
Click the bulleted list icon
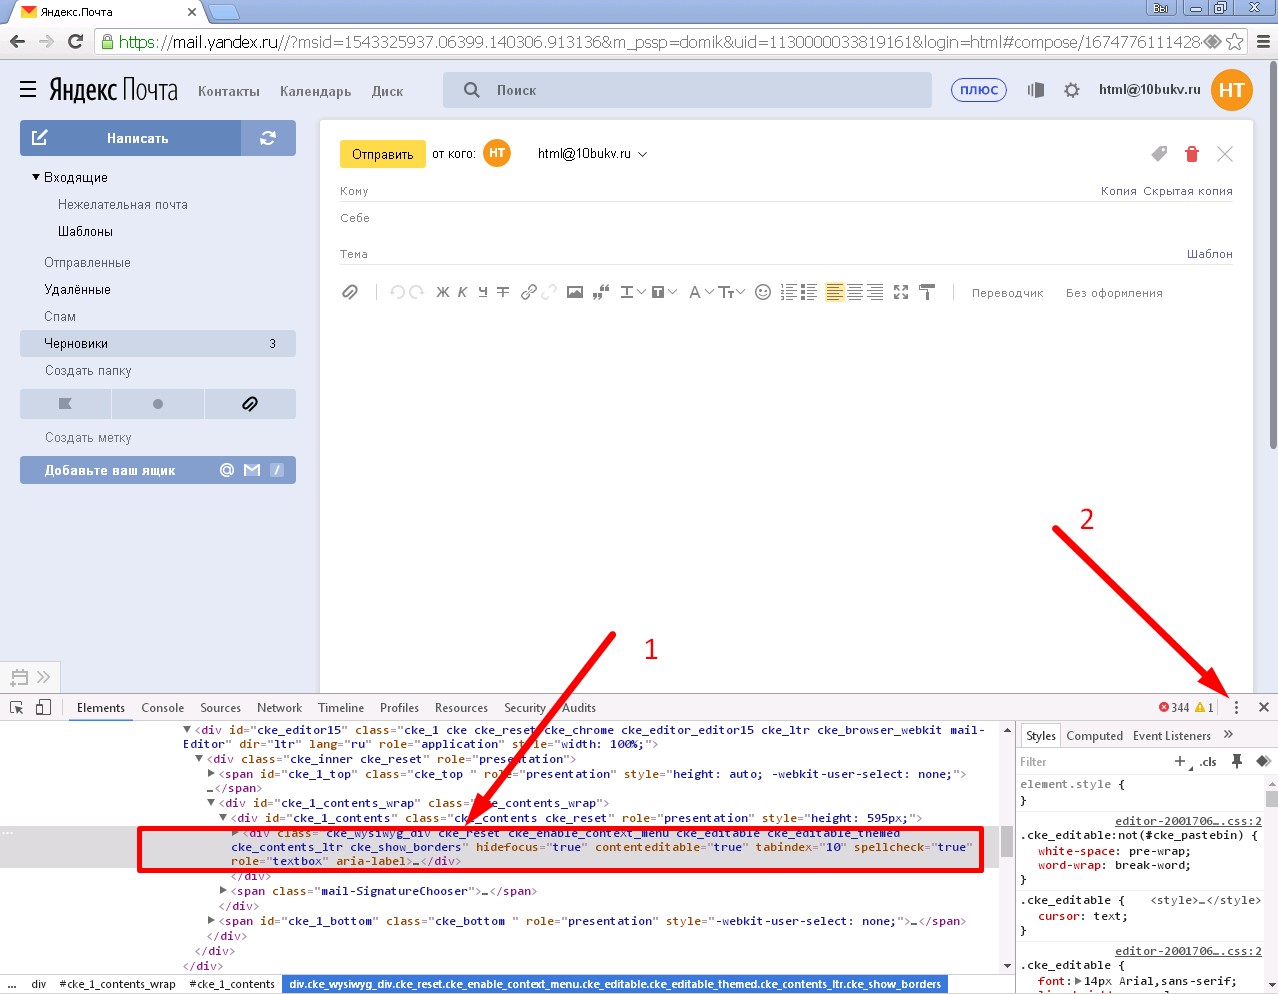(x=809, y=292)
